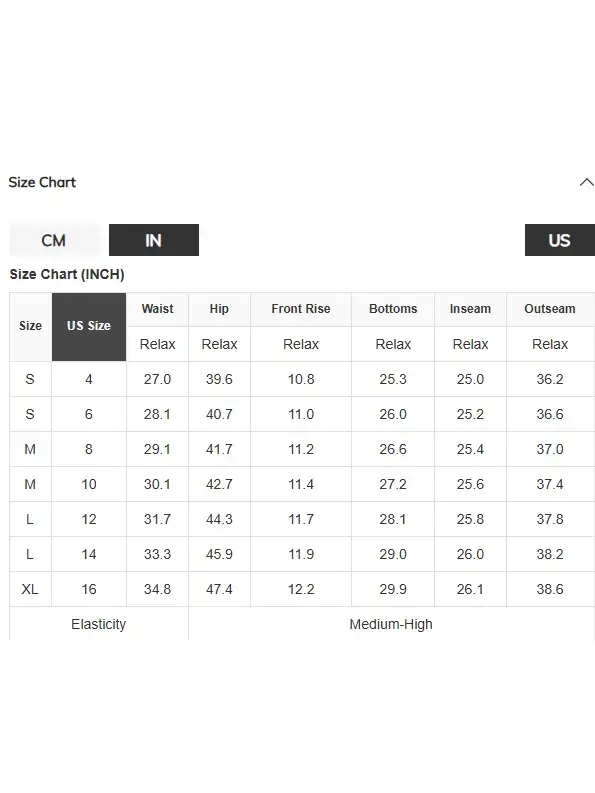Click the Elasticity row label
Screen dimensions: 595x793
99,624
